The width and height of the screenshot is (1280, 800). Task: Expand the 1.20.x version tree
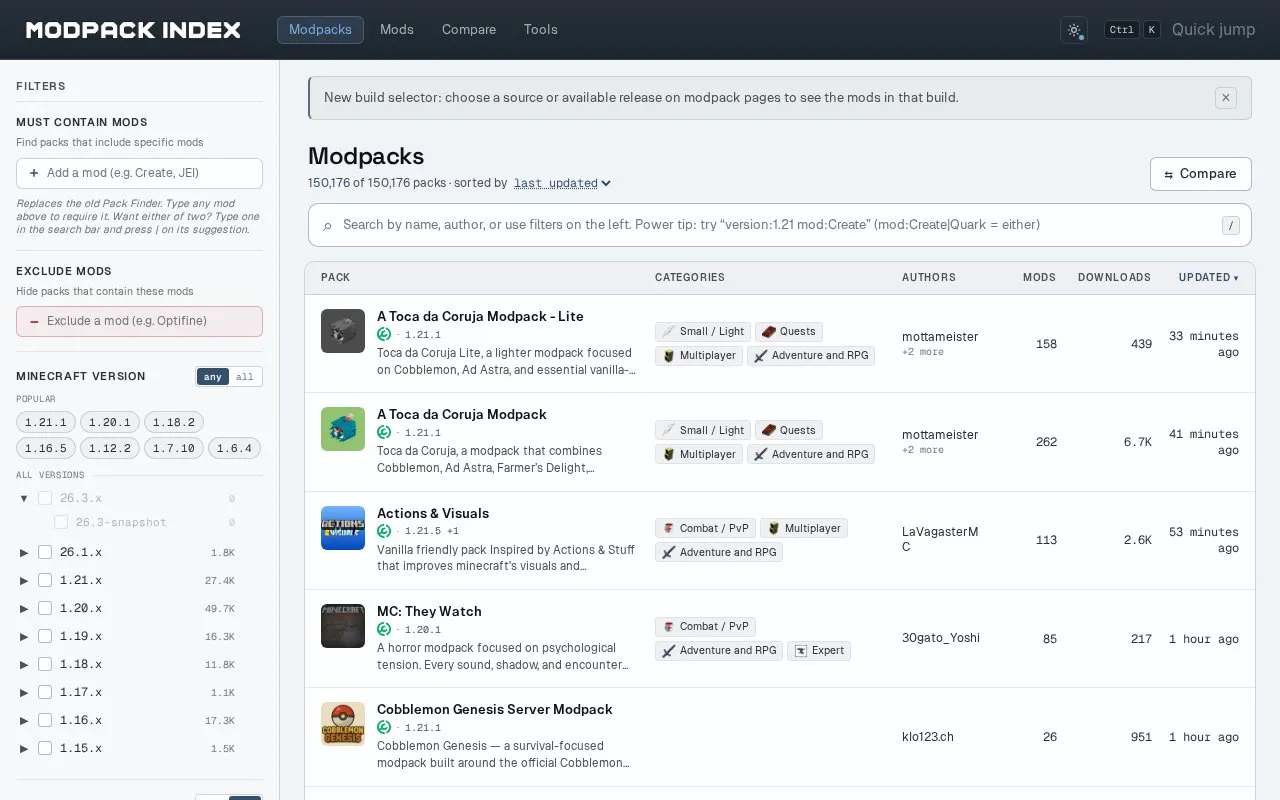click(25, 608)
